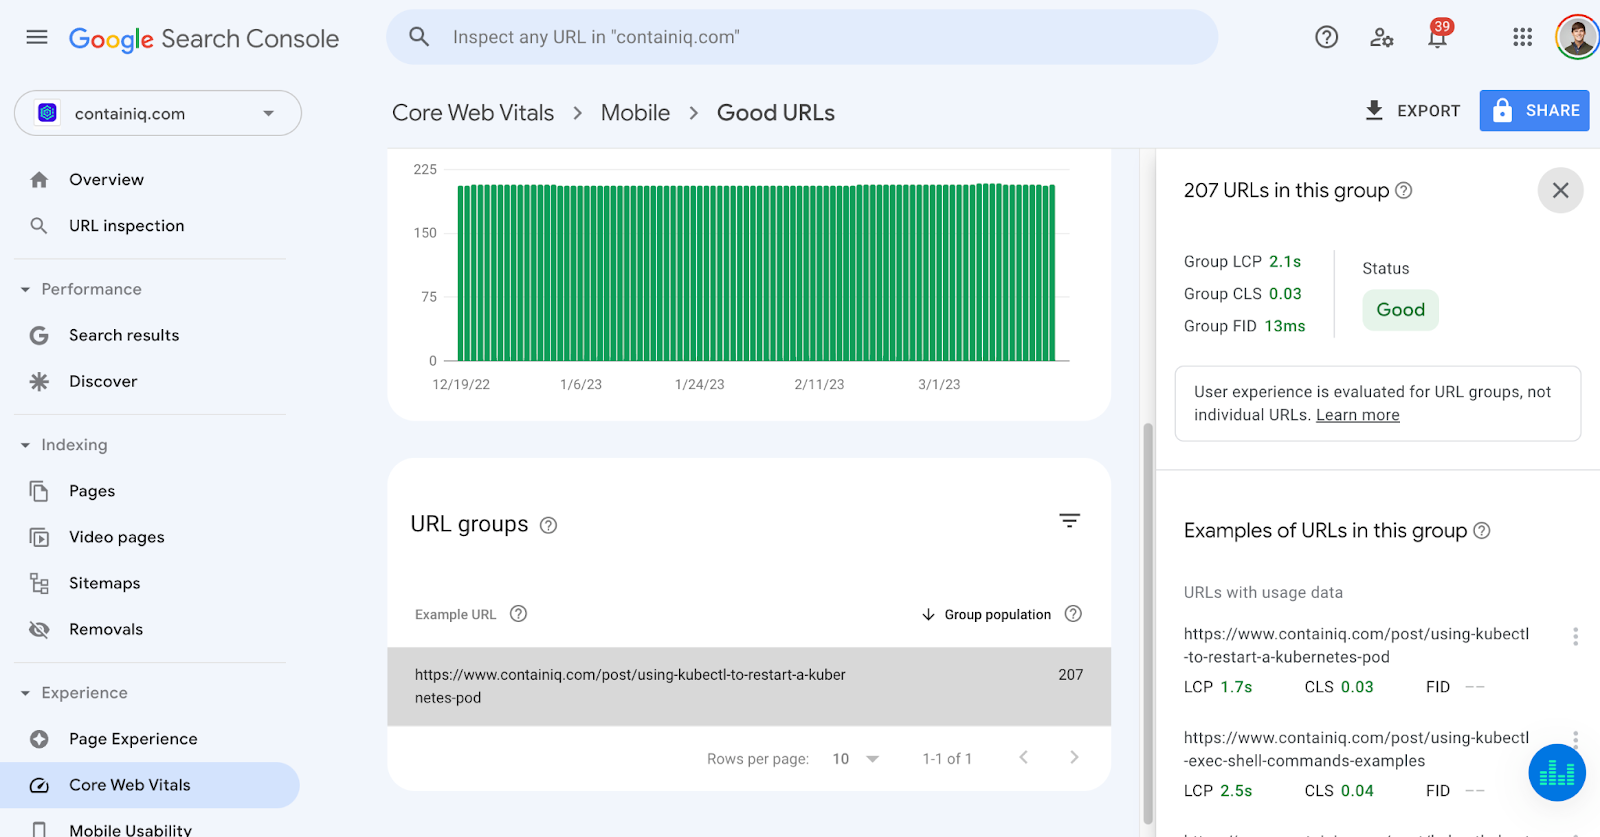Image resolution: width=1600 pixels, height=837 pixels.
Task: Click the Video pages icon
Action: coord(39,538)
